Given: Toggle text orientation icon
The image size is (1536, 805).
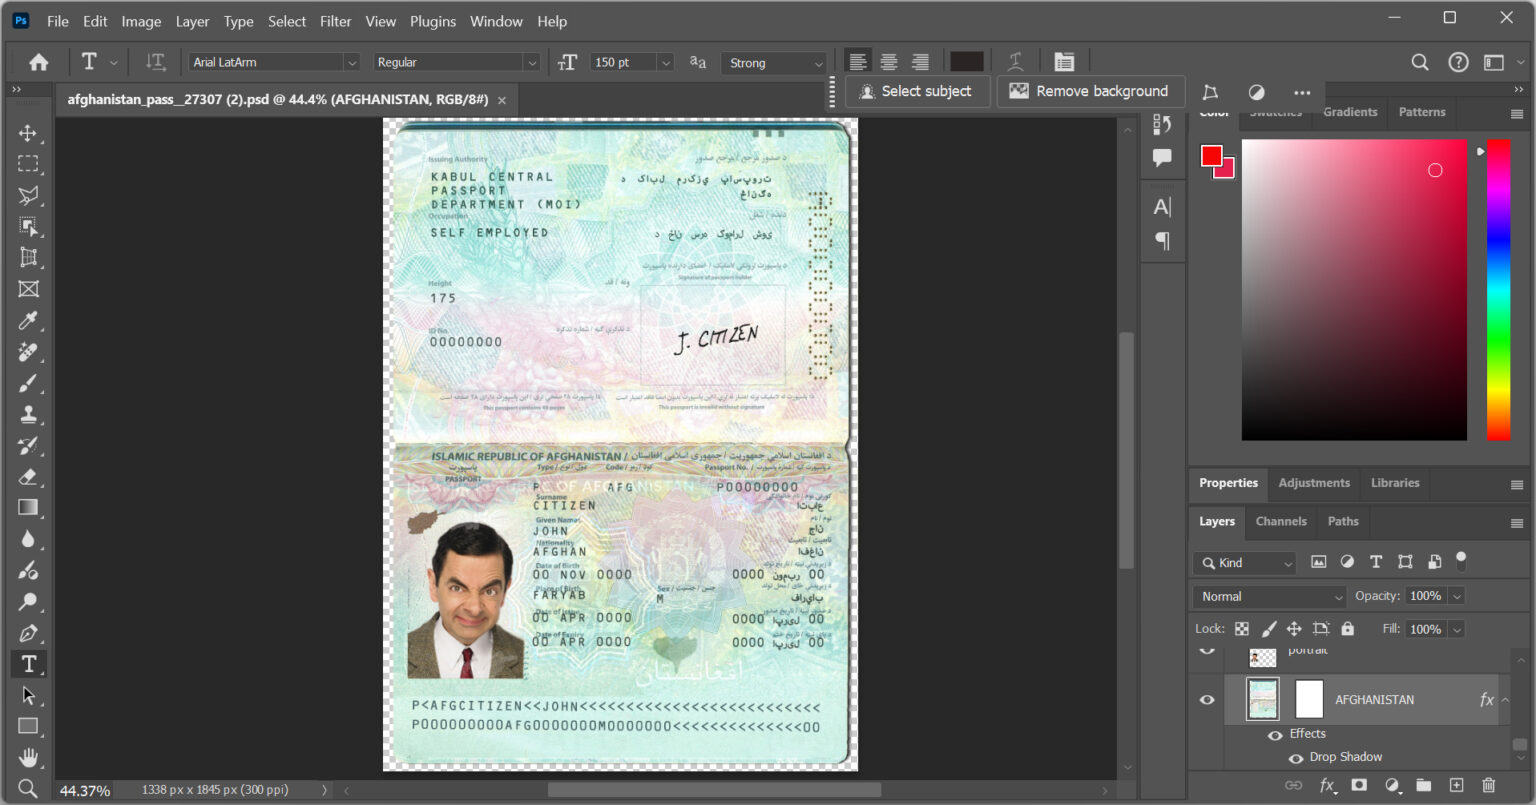Looking at the screenshot, I should point(155,62).
